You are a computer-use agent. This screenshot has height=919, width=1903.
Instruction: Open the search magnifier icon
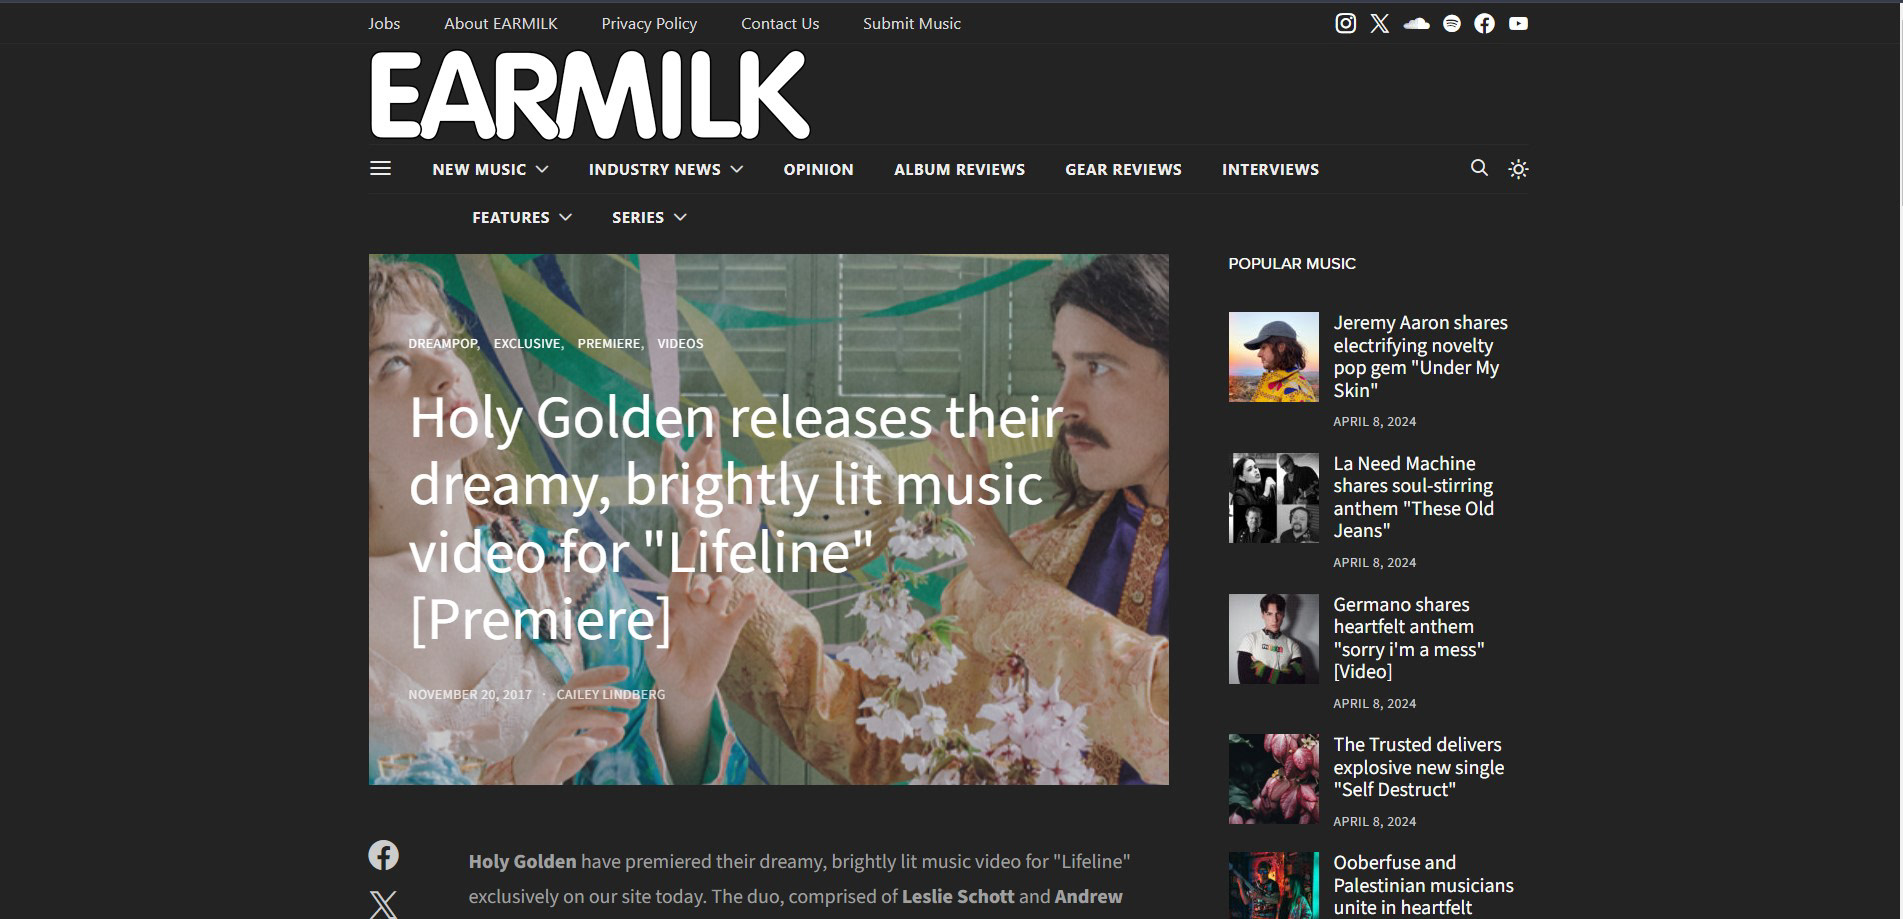[1479, 168]
